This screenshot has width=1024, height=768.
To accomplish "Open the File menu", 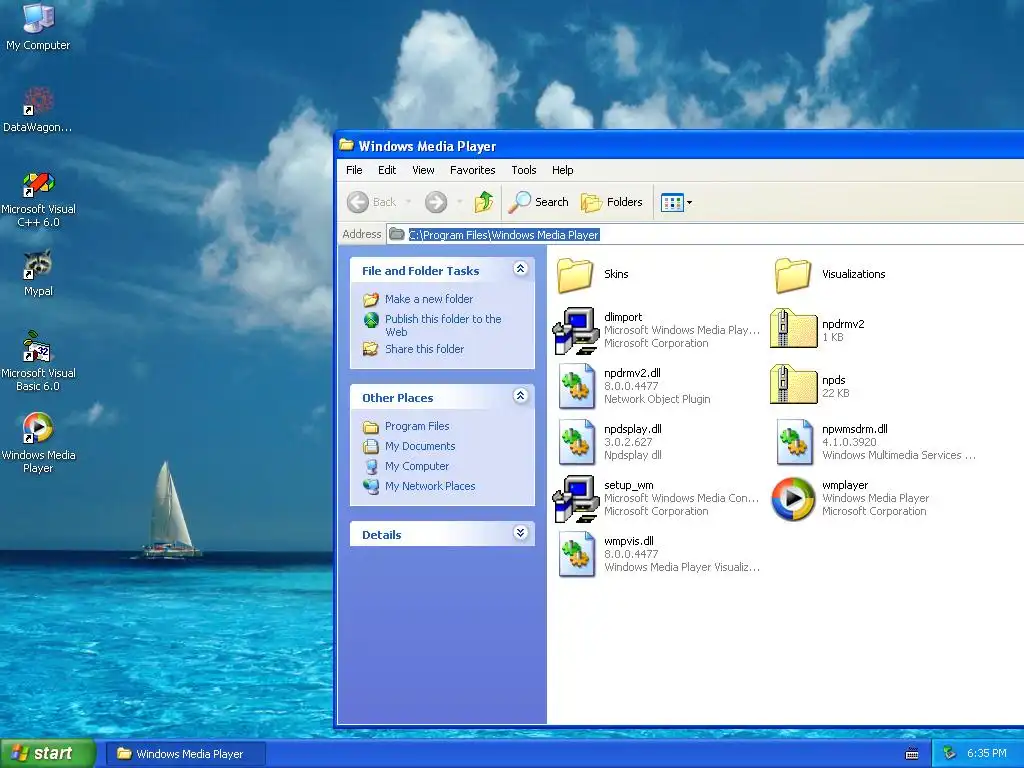I will coord(354,170).
